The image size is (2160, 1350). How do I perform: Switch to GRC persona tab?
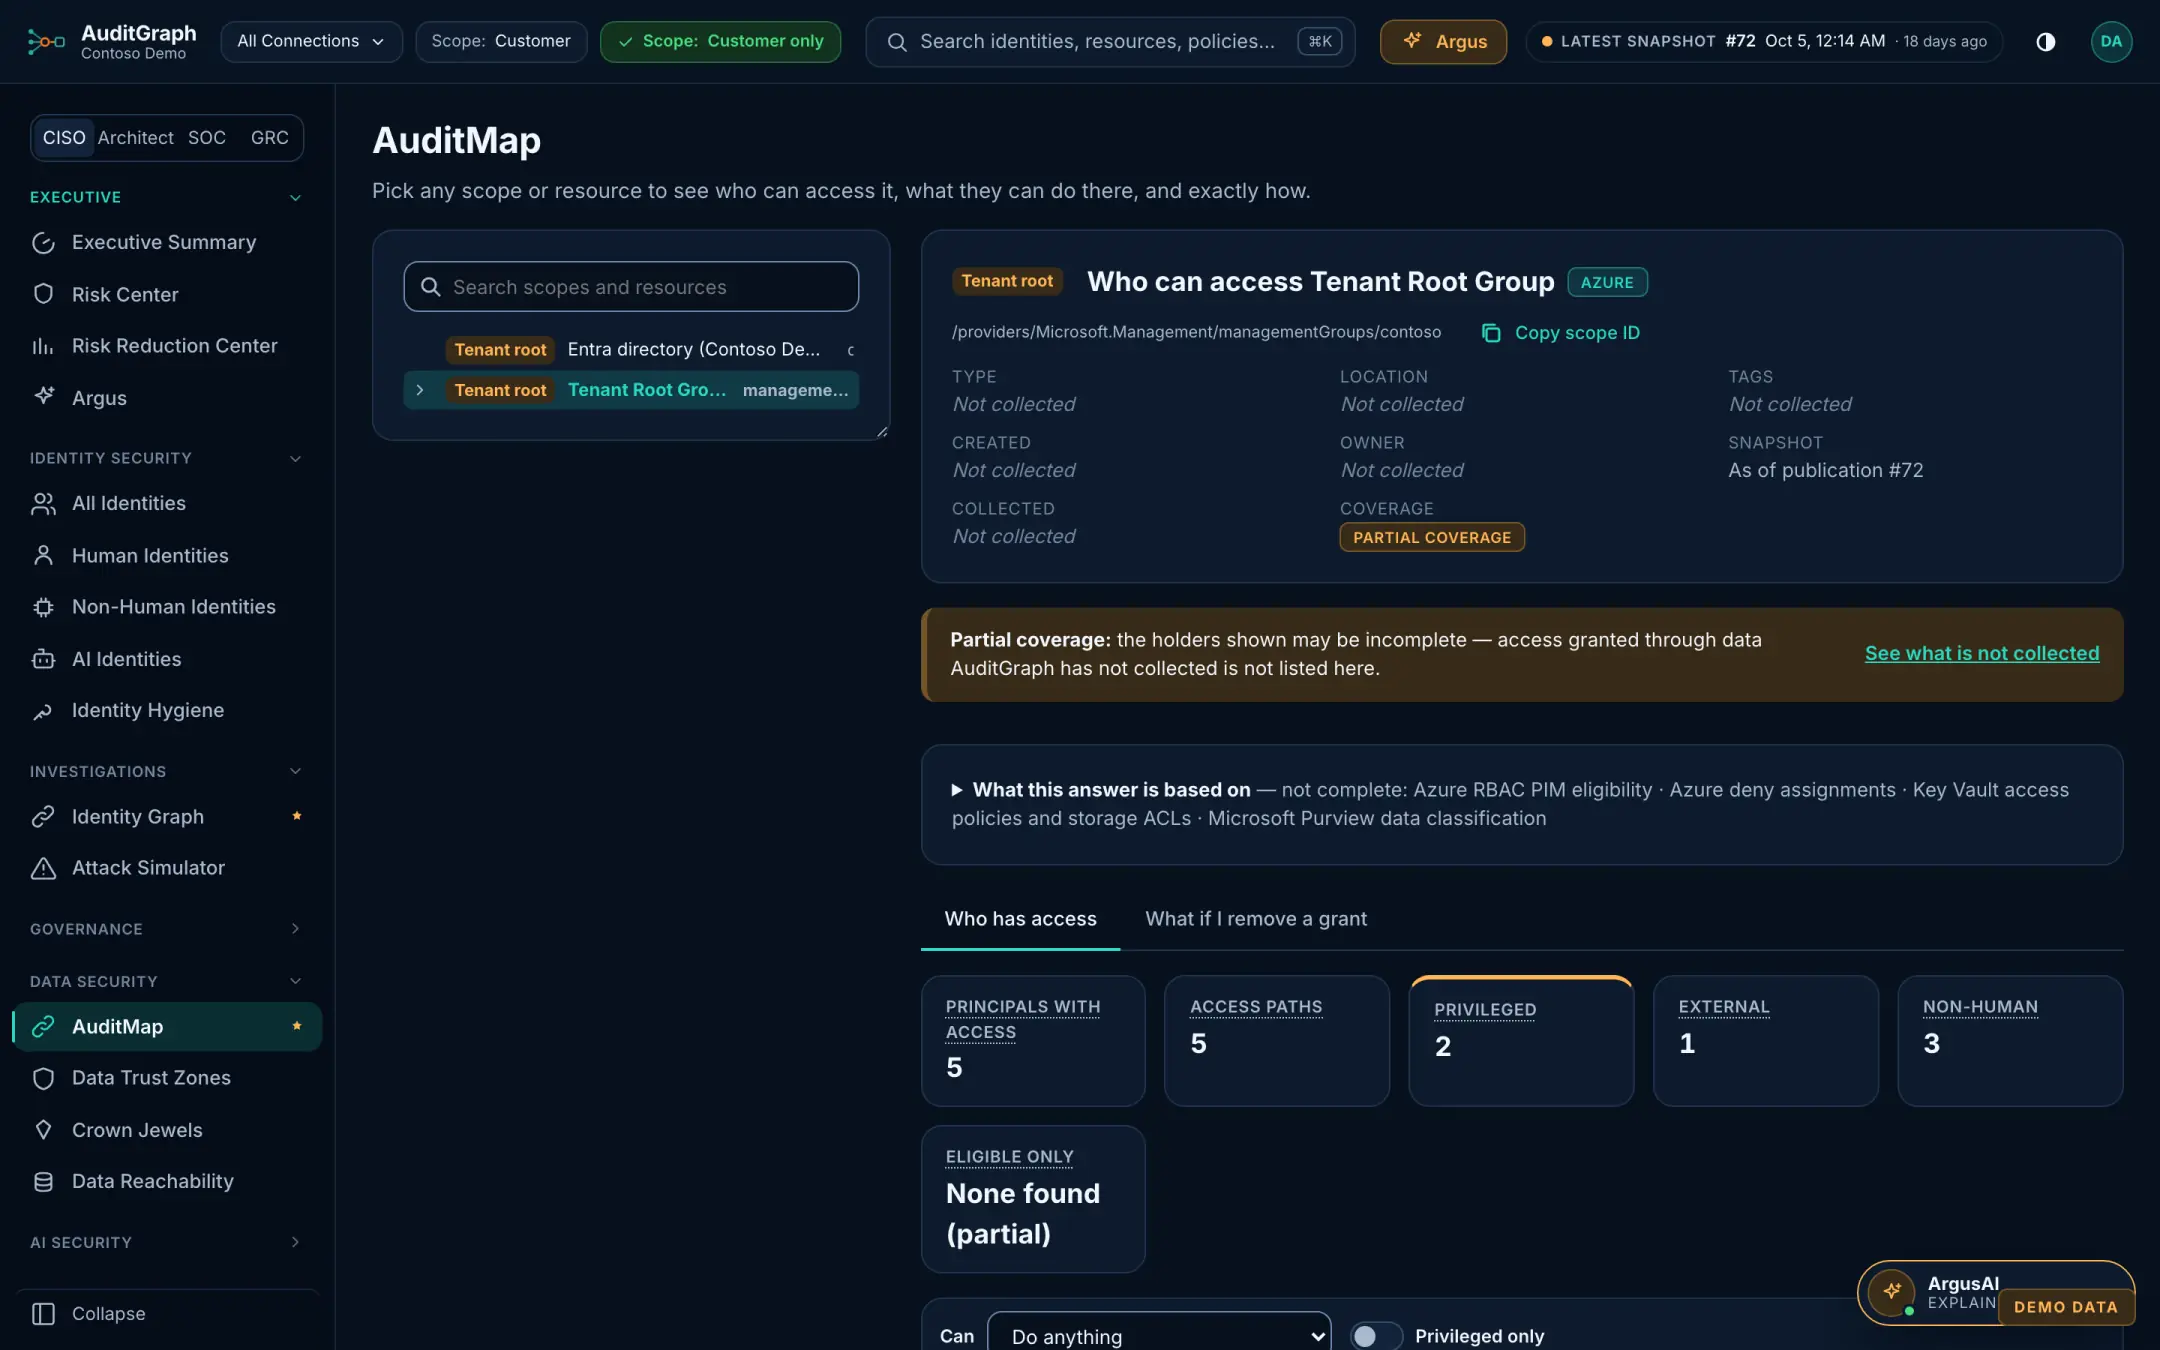[x=269, y=137]
